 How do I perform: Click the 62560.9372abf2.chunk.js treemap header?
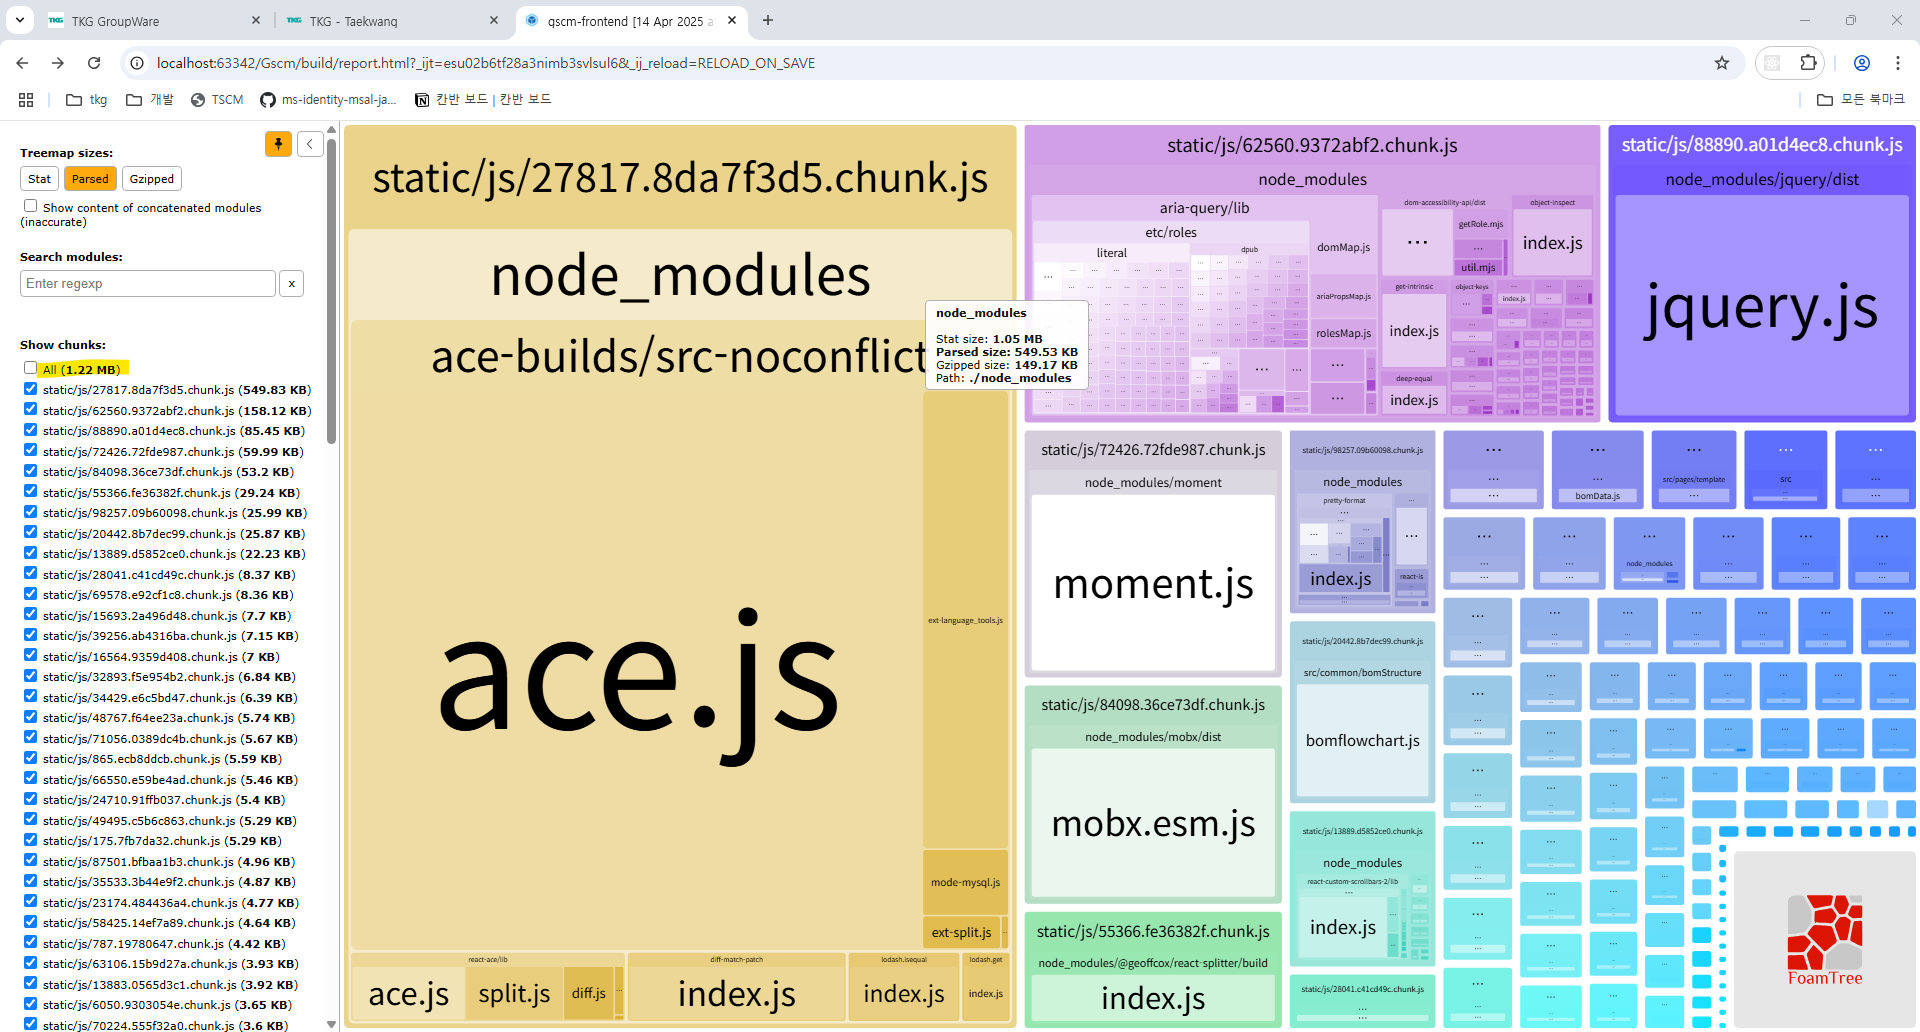coord(1312,145)
